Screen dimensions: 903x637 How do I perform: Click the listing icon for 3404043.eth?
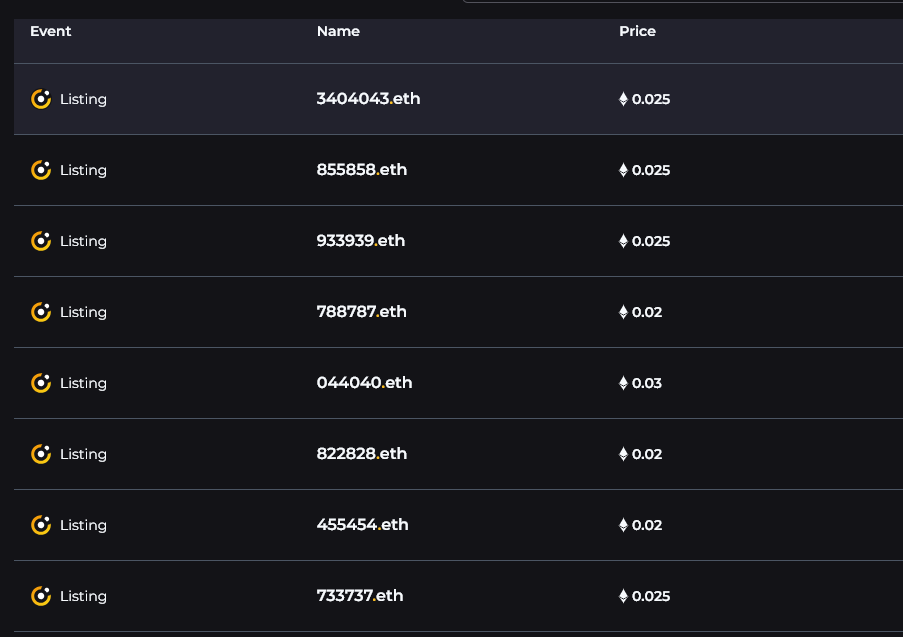tap(41, 99)
